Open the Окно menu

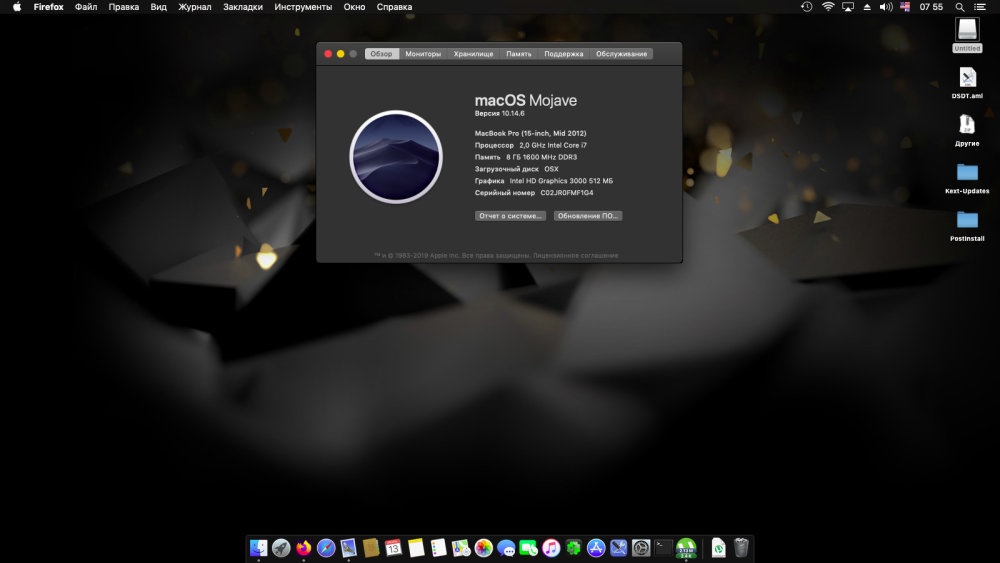tap(355, 7)
